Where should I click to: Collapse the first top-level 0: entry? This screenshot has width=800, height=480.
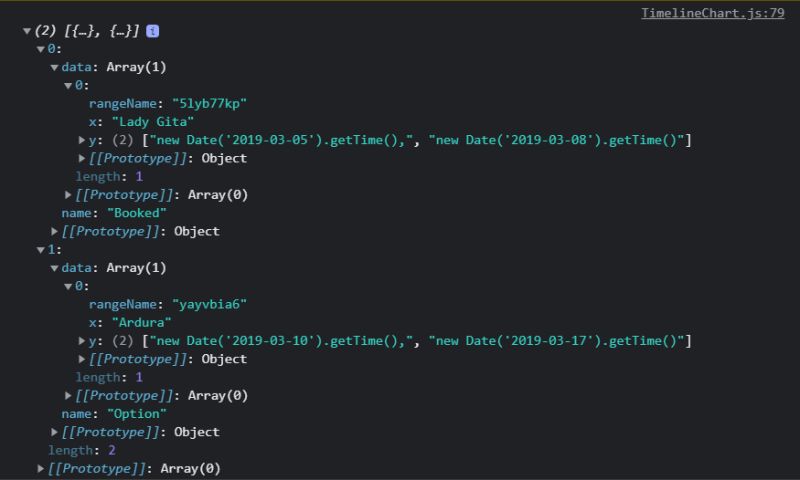click(41, 49)
